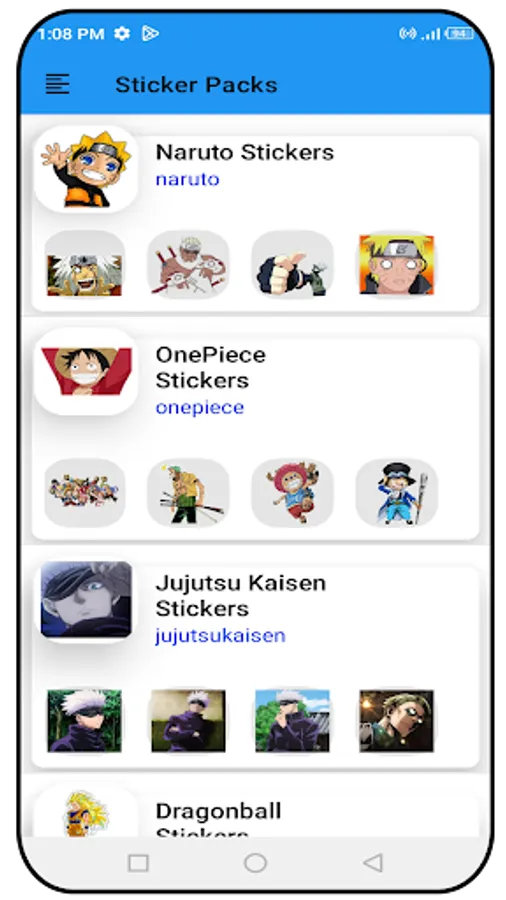Screen dimensions: 506x900
Task: Tap the settings gear in status bar
Action: 122,33
